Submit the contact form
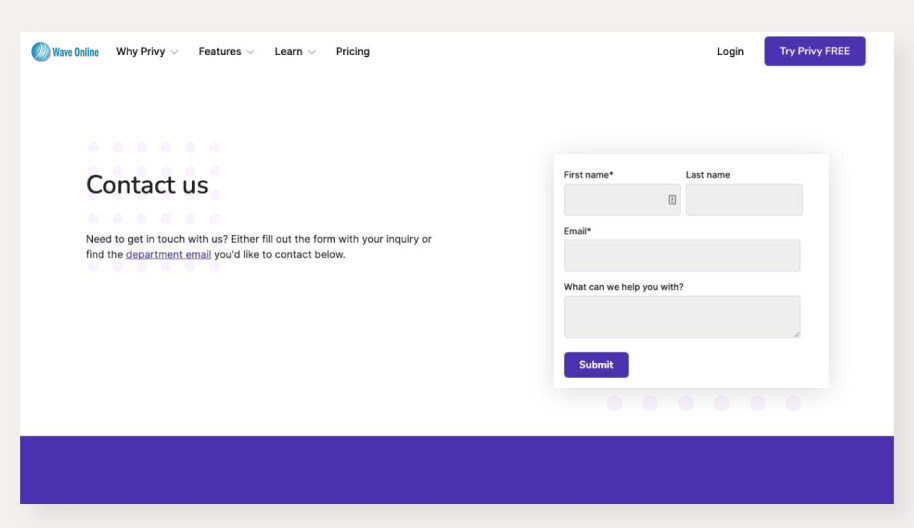 tap(596, 365)
